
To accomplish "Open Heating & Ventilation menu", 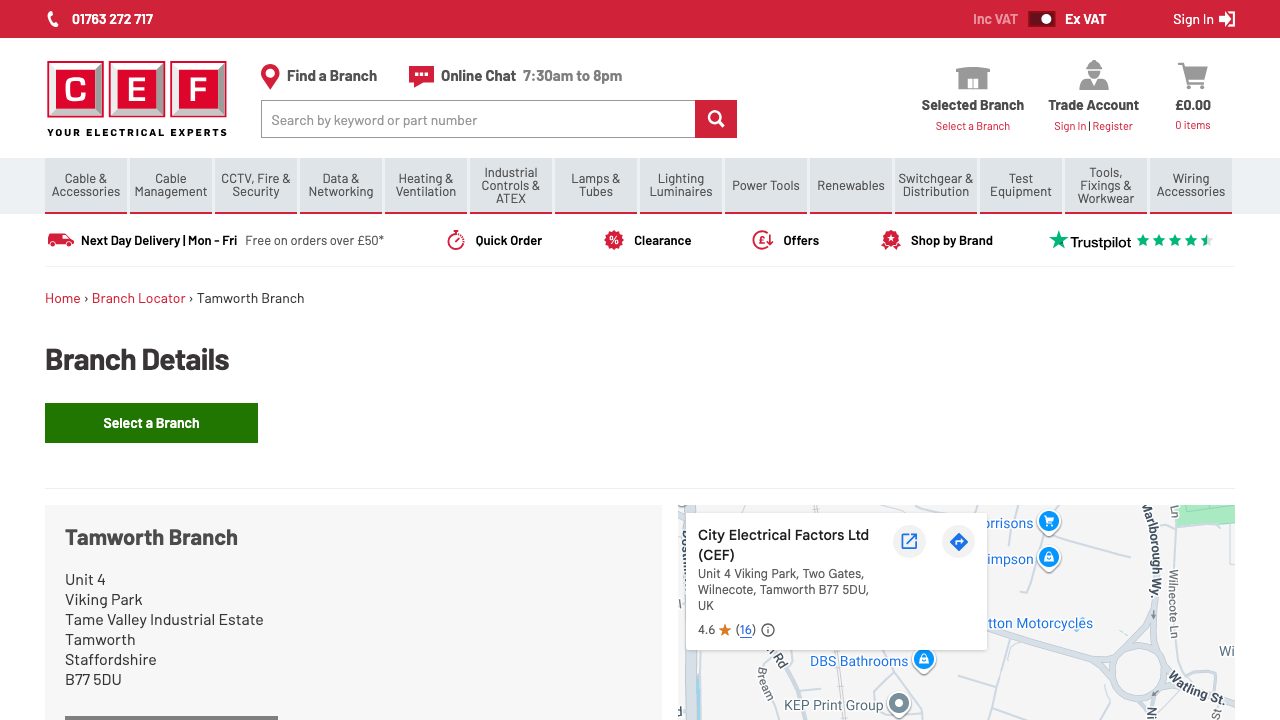I will click(426, 185).
